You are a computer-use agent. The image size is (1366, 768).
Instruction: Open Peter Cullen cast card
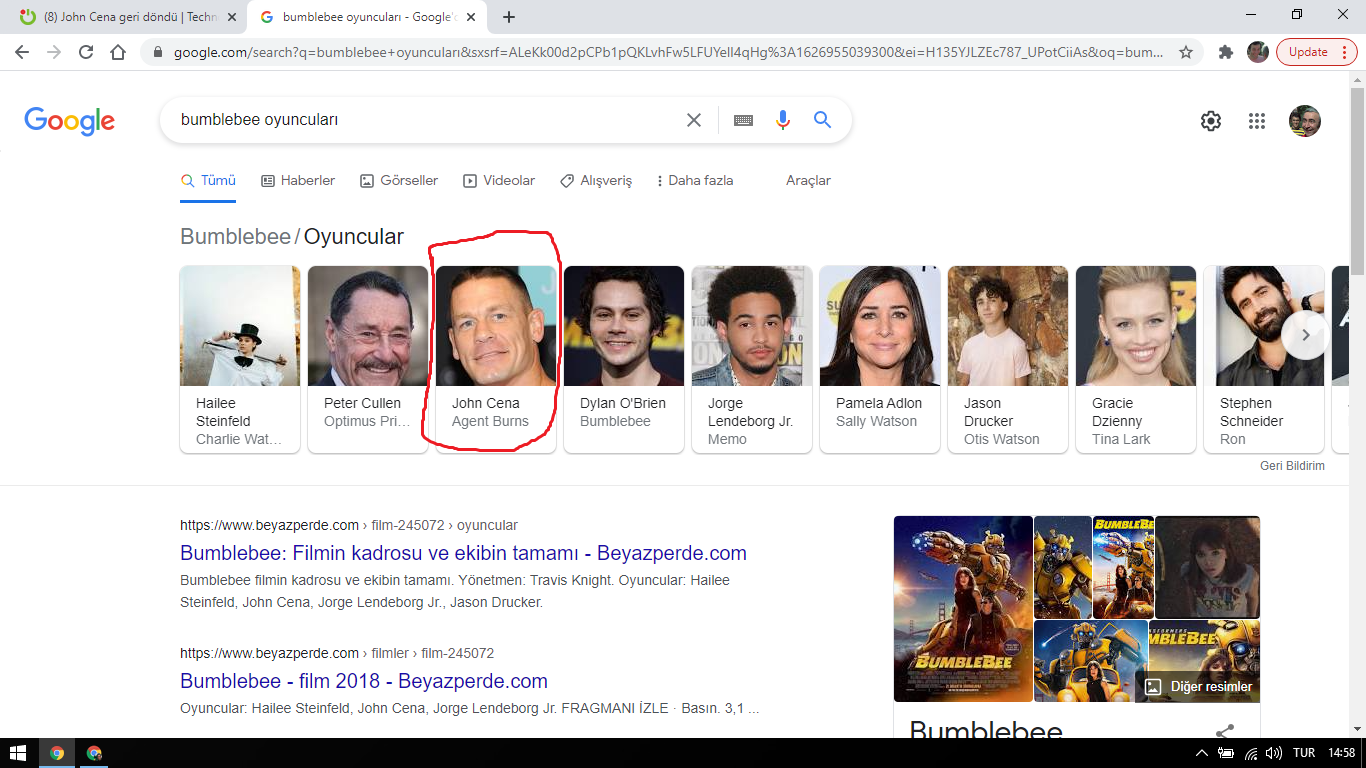(368, 359)
